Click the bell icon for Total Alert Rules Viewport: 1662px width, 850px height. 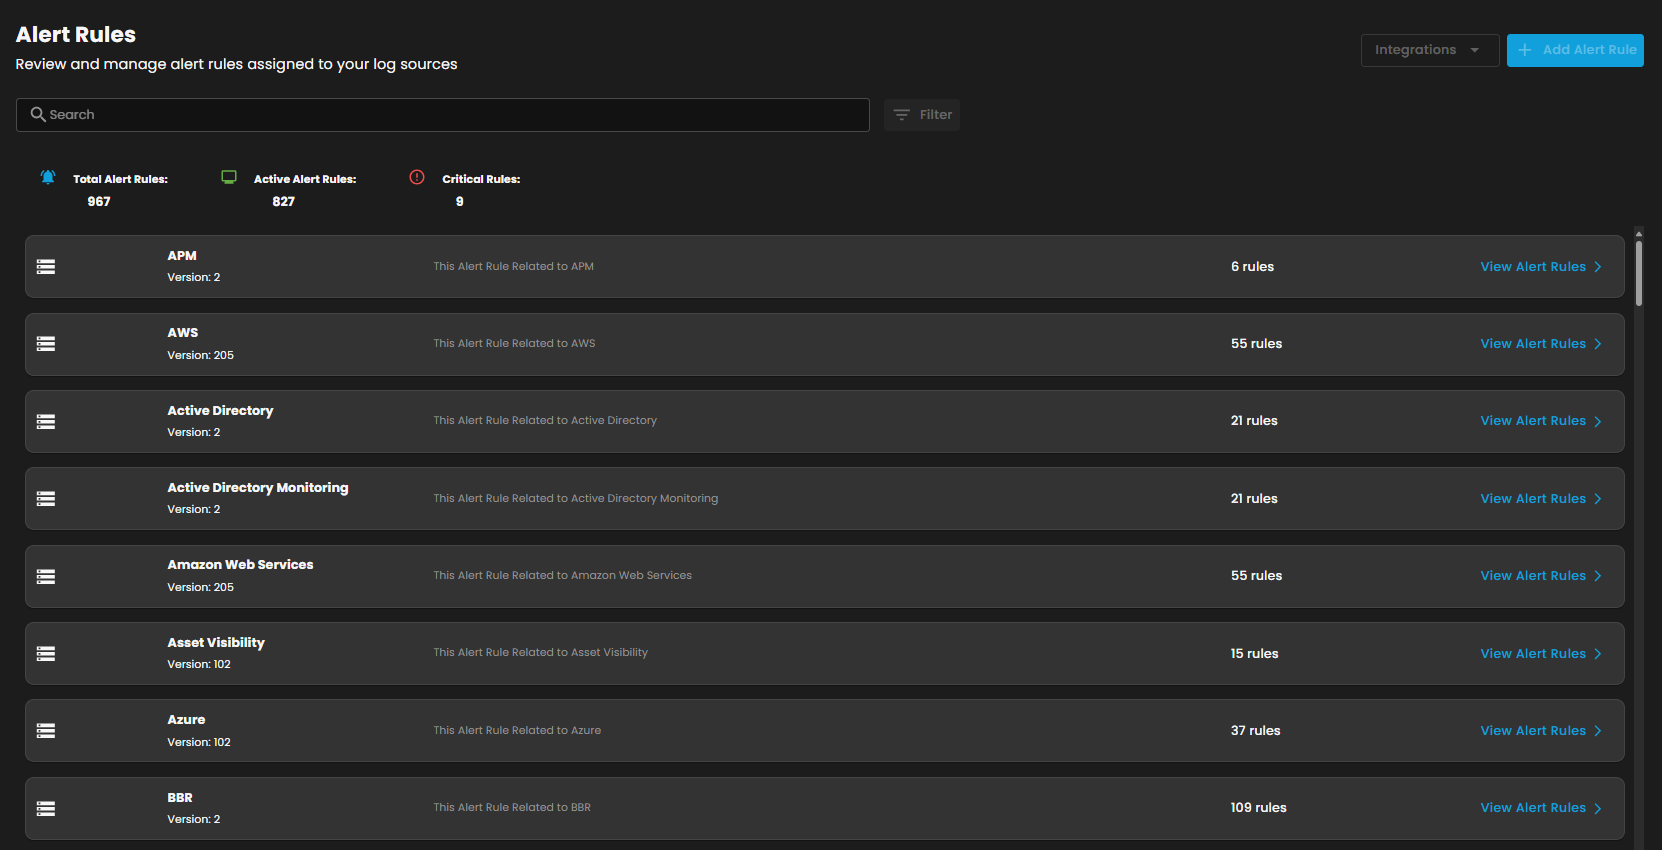click(48, 177)
